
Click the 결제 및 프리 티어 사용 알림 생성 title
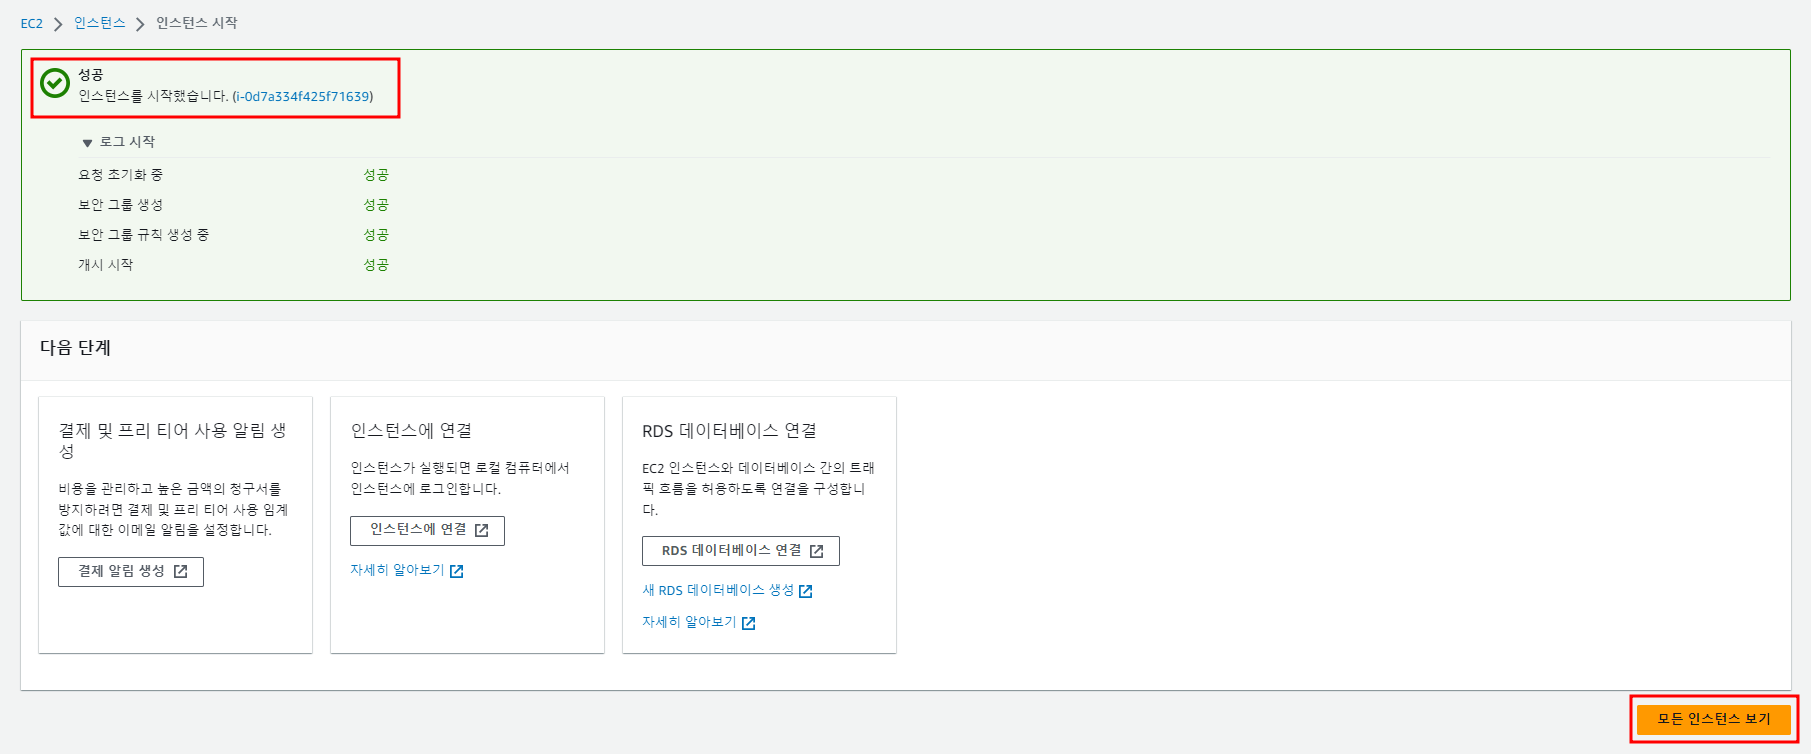click(x=173, y=441)
